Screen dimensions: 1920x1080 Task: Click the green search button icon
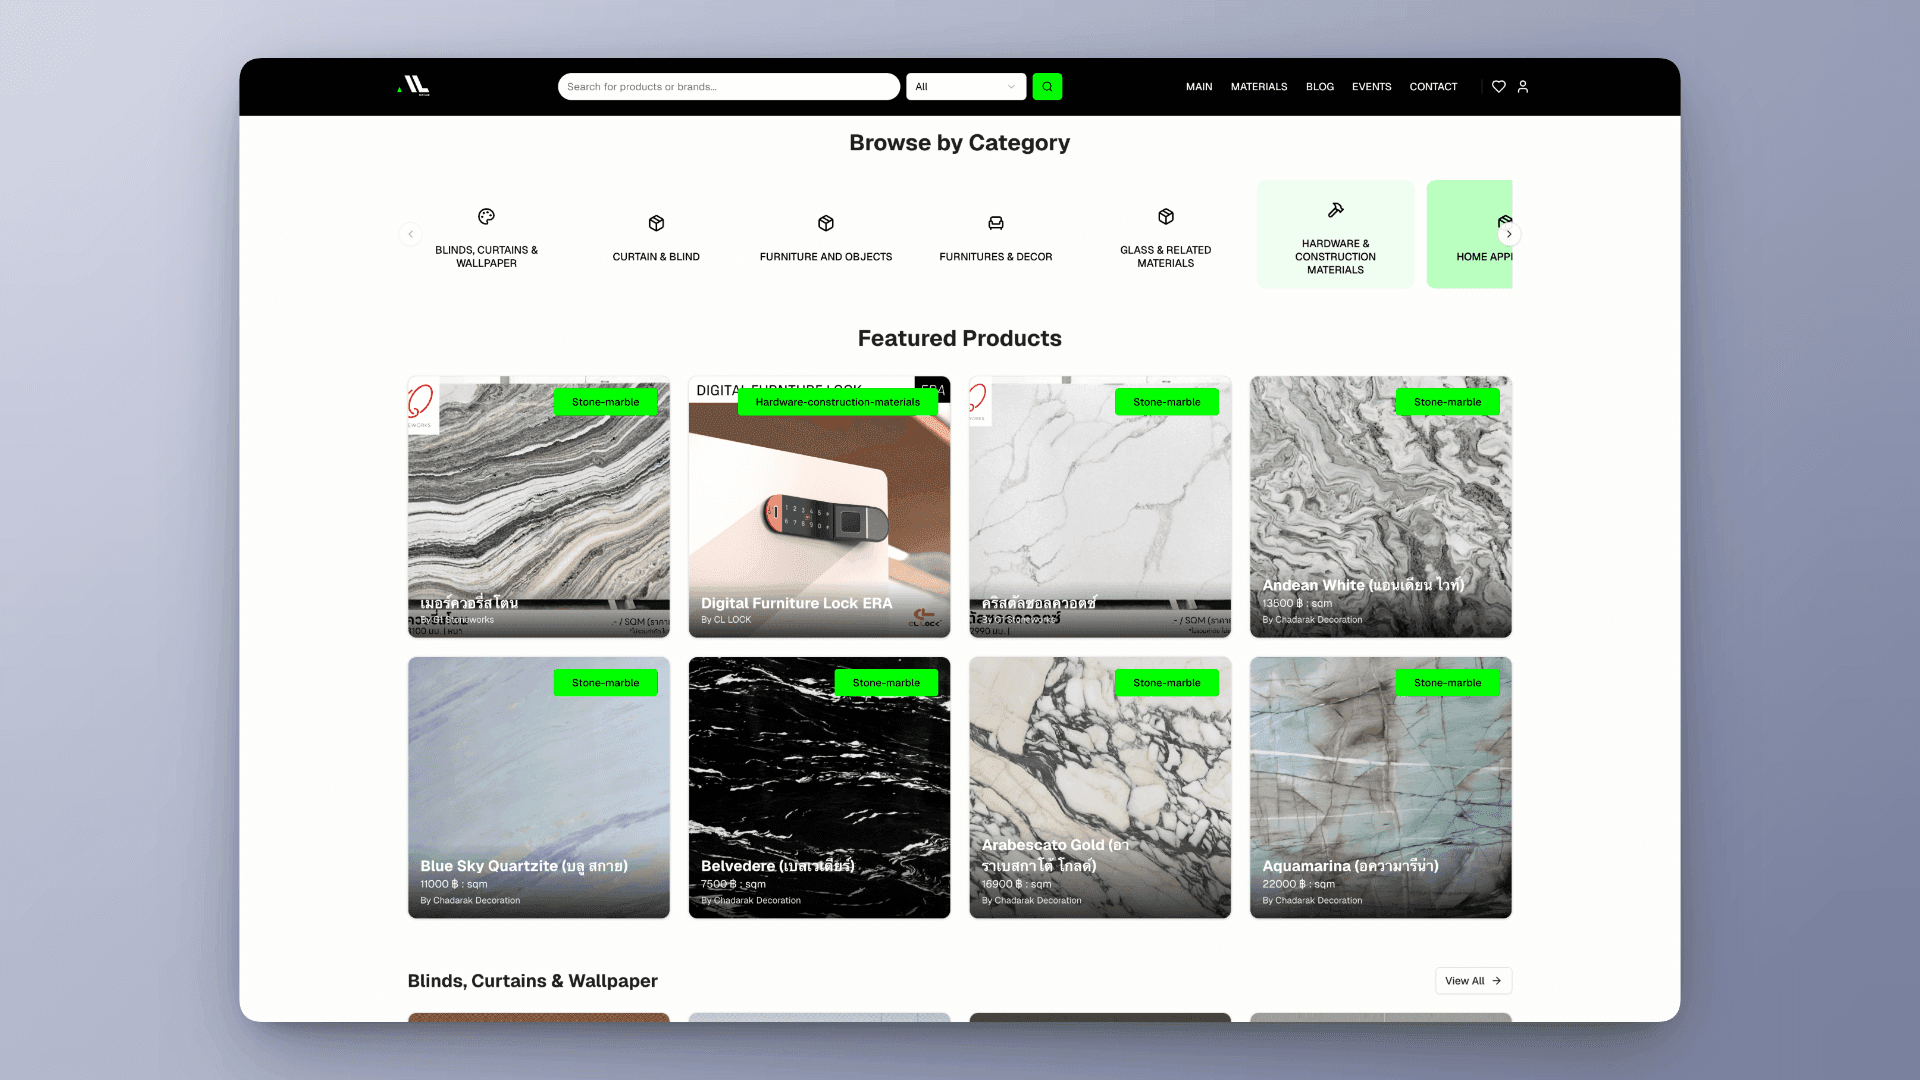click(x=1047, y=87)
